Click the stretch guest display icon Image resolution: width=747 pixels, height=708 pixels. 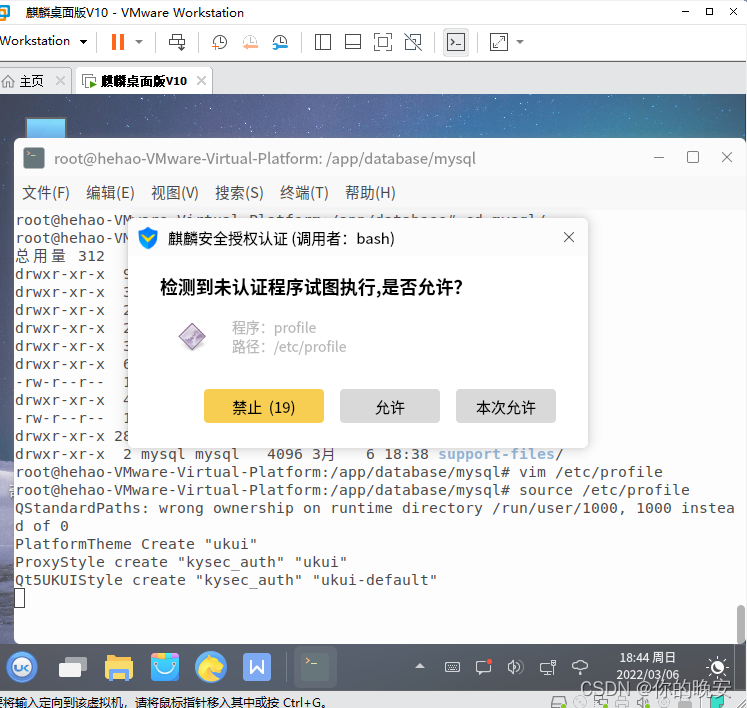499,42
